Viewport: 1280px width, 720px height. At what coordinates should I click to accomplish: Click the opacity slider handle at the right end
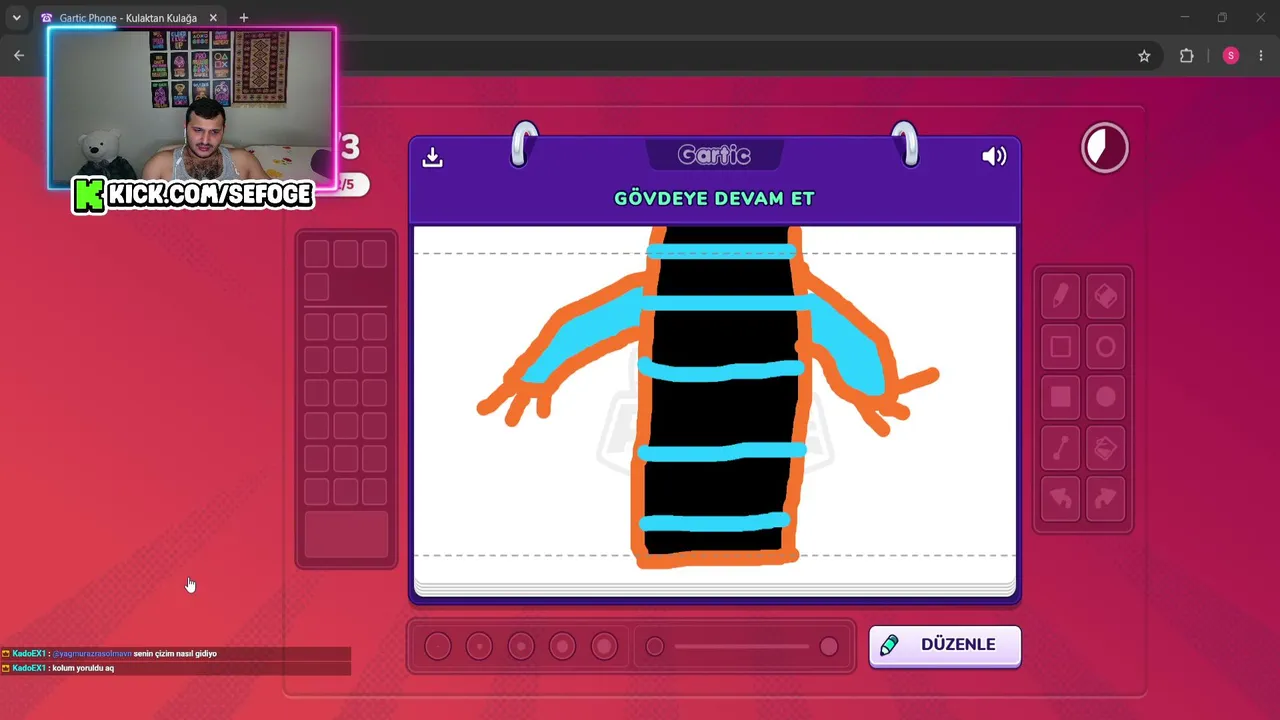pyautogui.click(x=829, y=647)
